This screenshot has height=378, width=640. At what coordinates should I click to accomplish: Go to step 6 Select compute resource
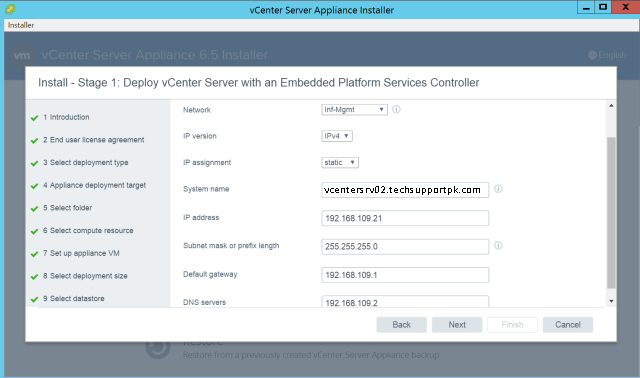tap(88, 231)
